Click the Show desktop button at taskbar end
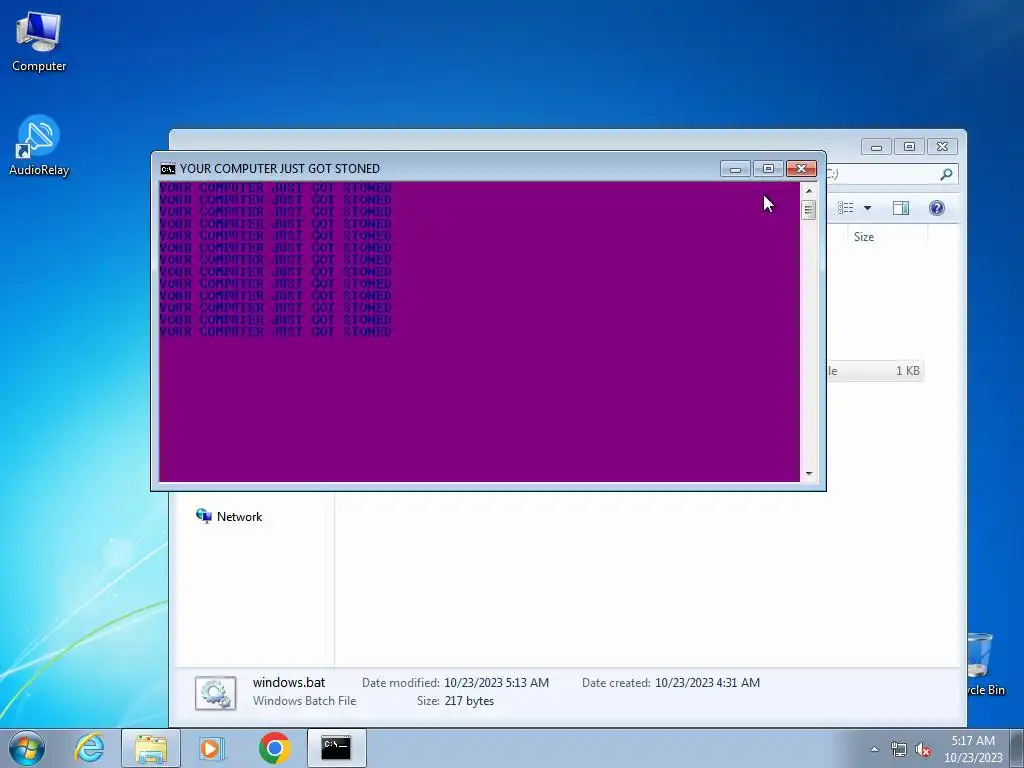Viewport: 1024px width, 768px height. pyautogui.click(x=1017, y=748)
